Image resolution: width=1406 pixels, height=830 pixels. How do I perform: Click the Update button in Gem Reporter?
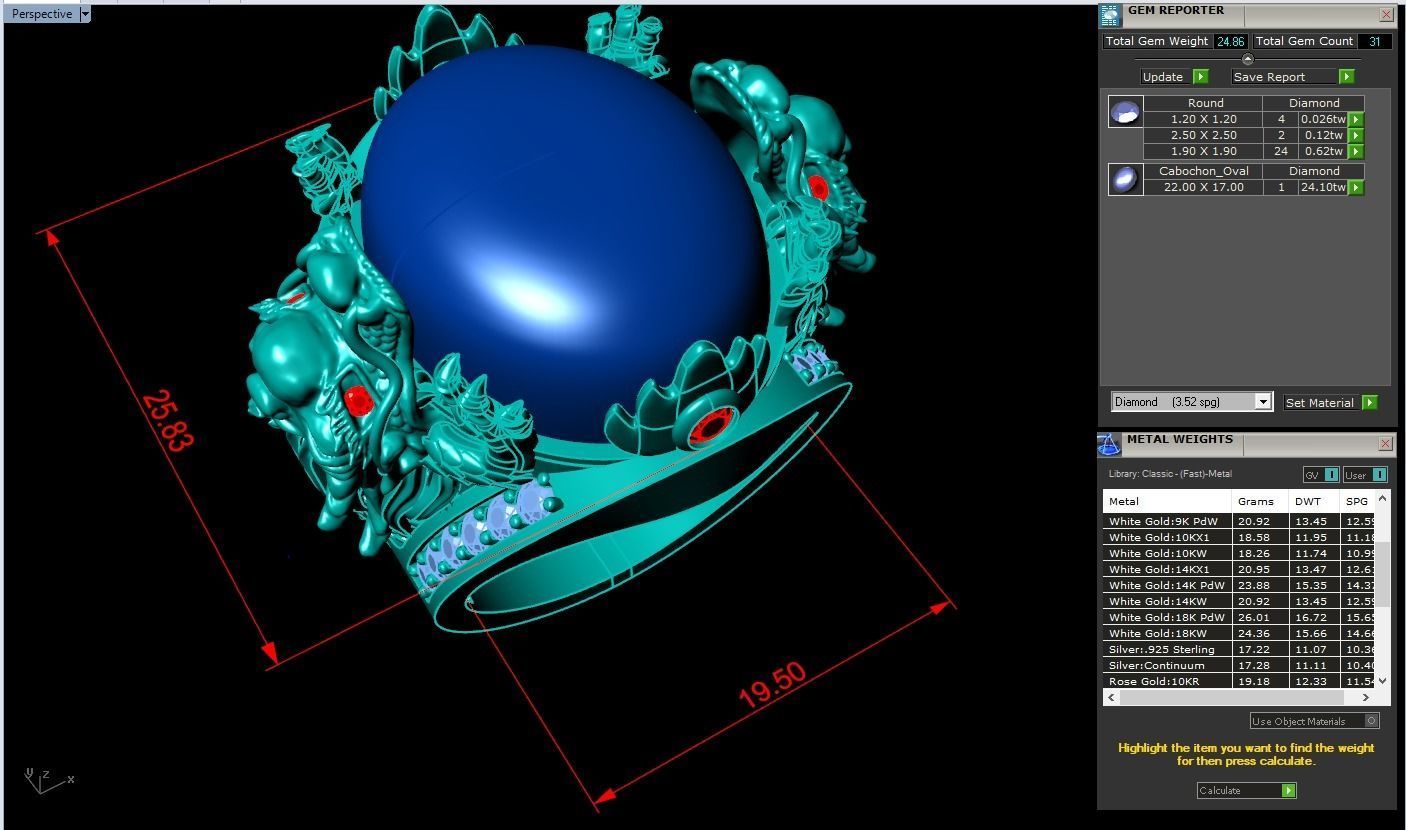[1166, 77]
